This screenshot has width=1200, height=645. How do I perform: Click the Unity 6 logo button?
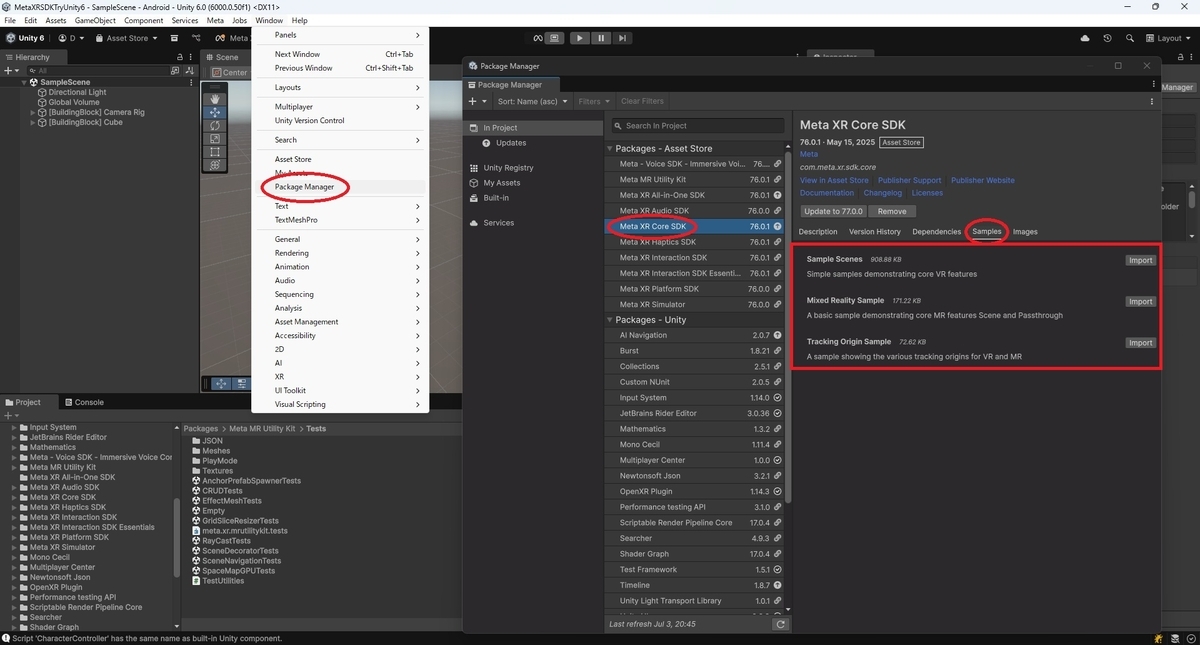click(x=26, y=38)
